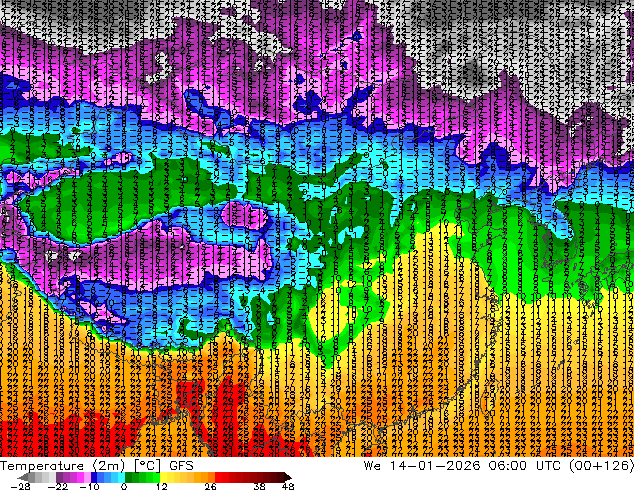This screenshot has width=634, height=490.
Task: Click the cyan legend swatch left of 0
Action: pyautogui.click(x=121, y=477)
